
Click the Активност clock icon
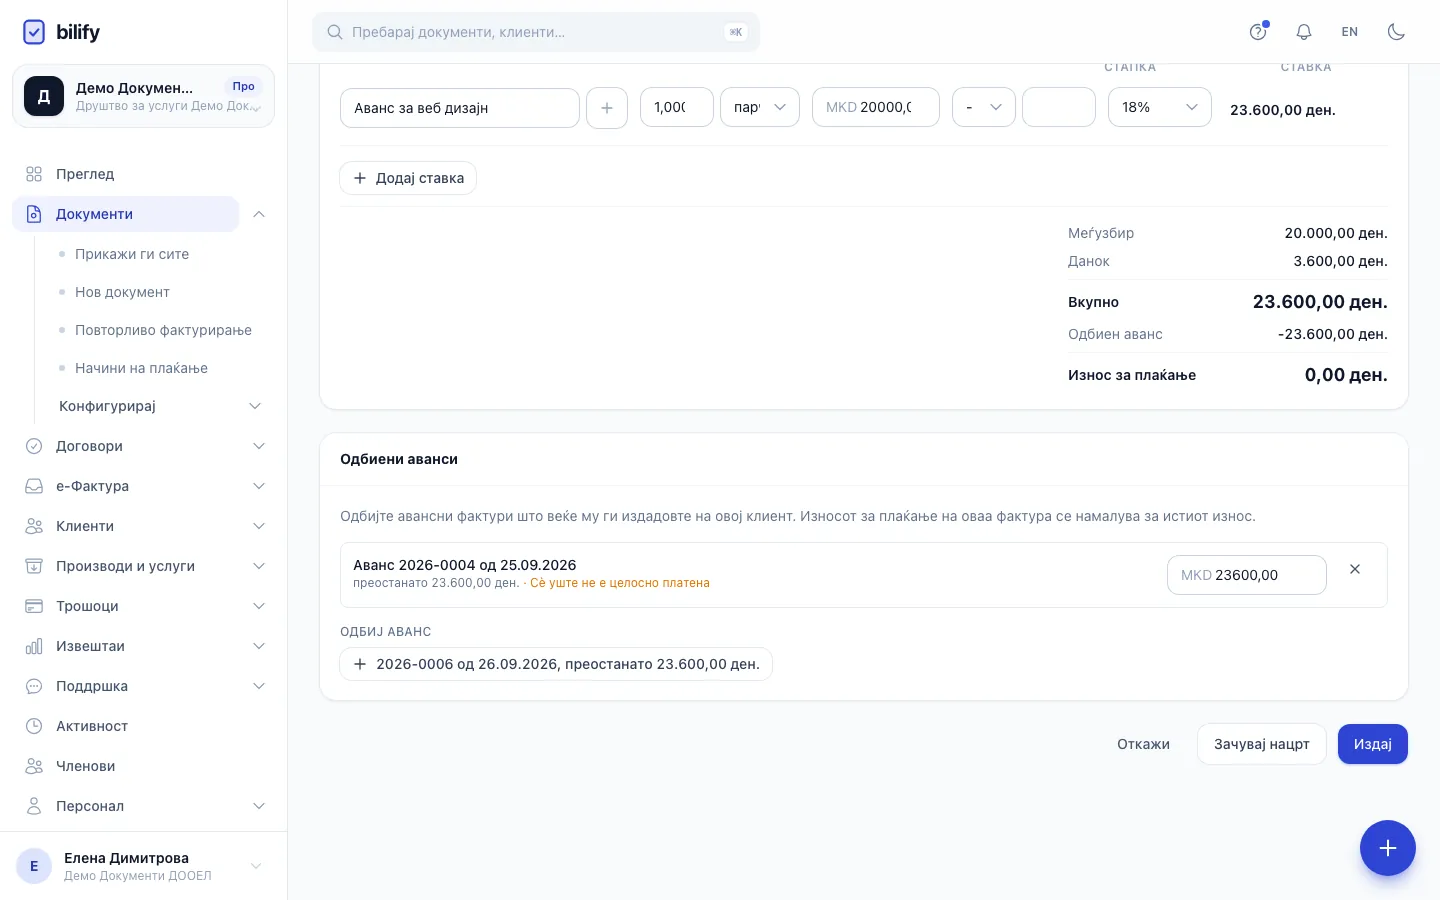(34, 726)
